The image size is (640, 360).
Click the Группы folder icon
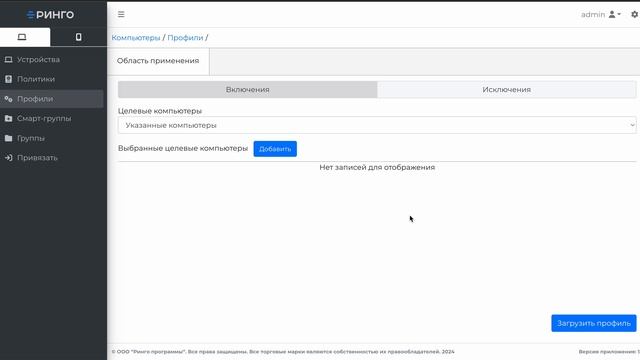(x=8, y=138)
